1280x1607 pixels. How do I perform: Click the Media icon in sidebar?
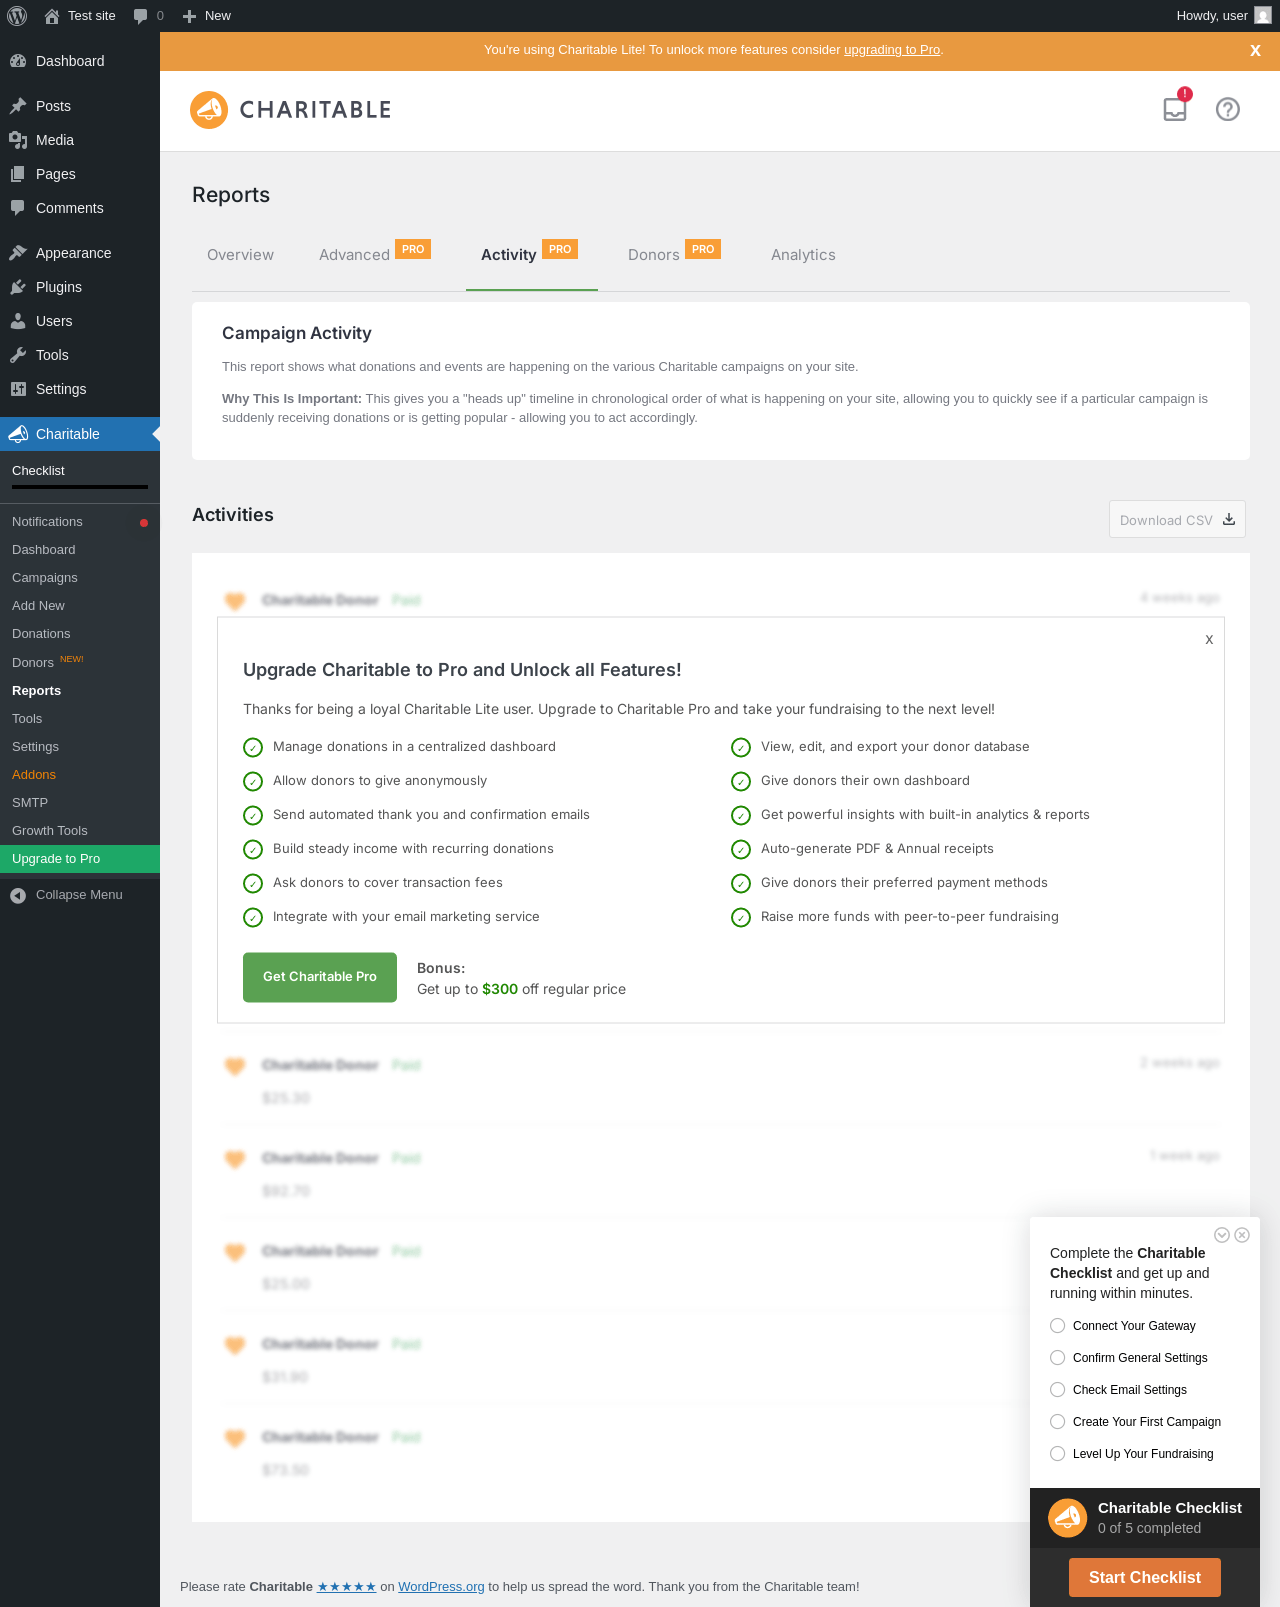tap(18, 140)
